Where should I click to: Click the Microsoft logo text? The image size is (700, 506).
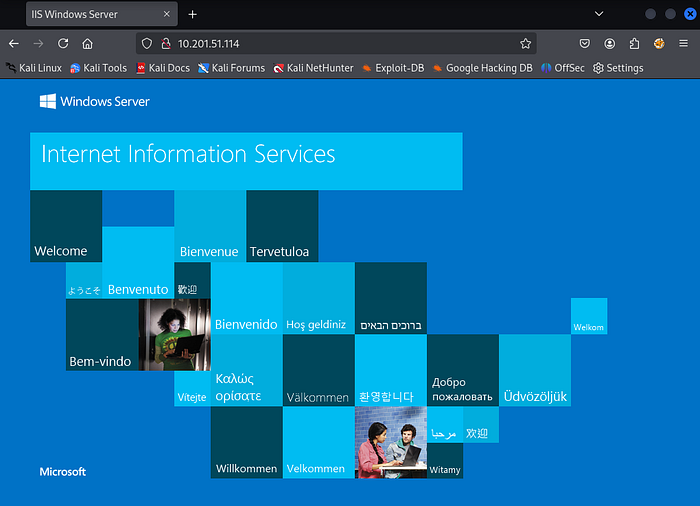pos(62,472)
